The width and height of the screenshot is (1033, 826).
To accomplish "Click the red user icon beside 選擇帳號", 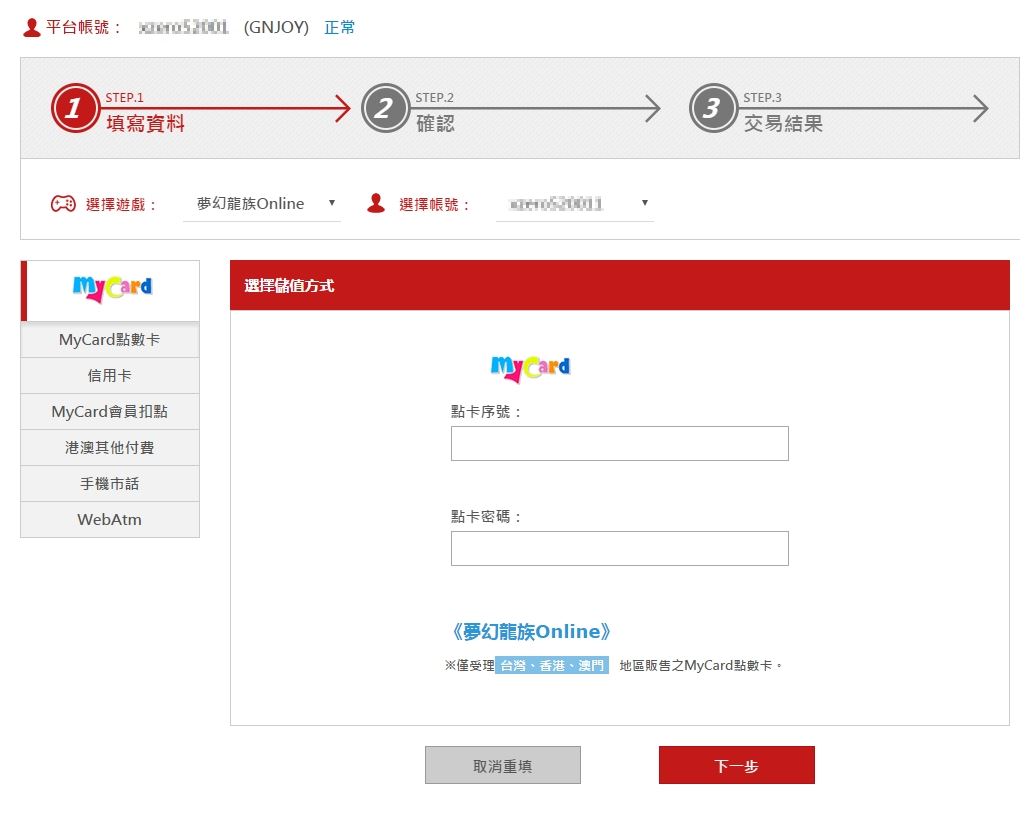I will click(376, 203).
